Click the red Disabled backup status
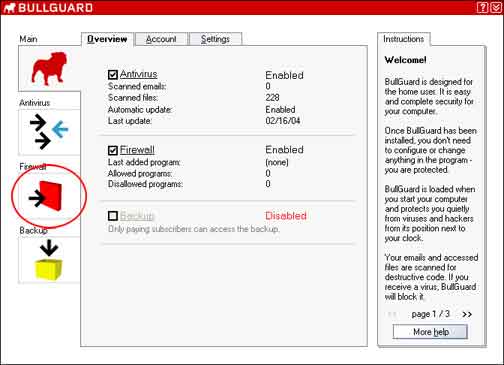 (x=286, y=216)
